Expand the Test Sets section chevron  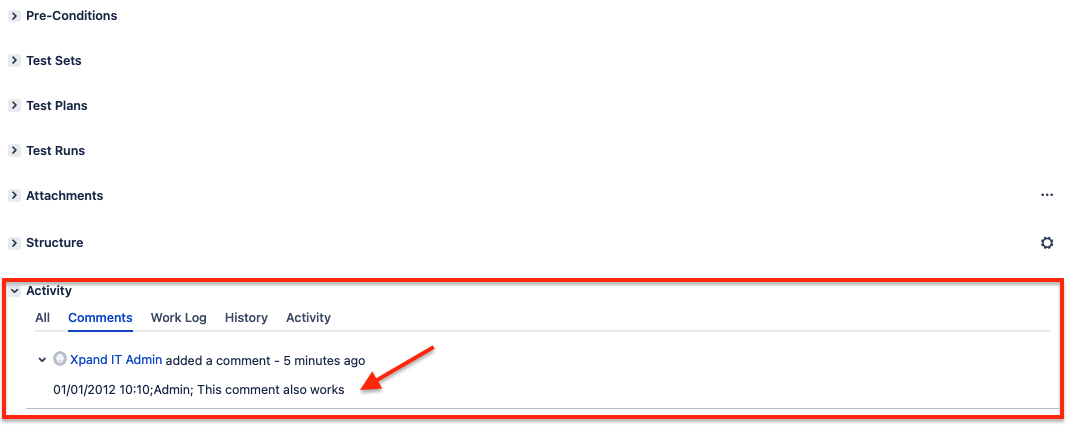14,61
